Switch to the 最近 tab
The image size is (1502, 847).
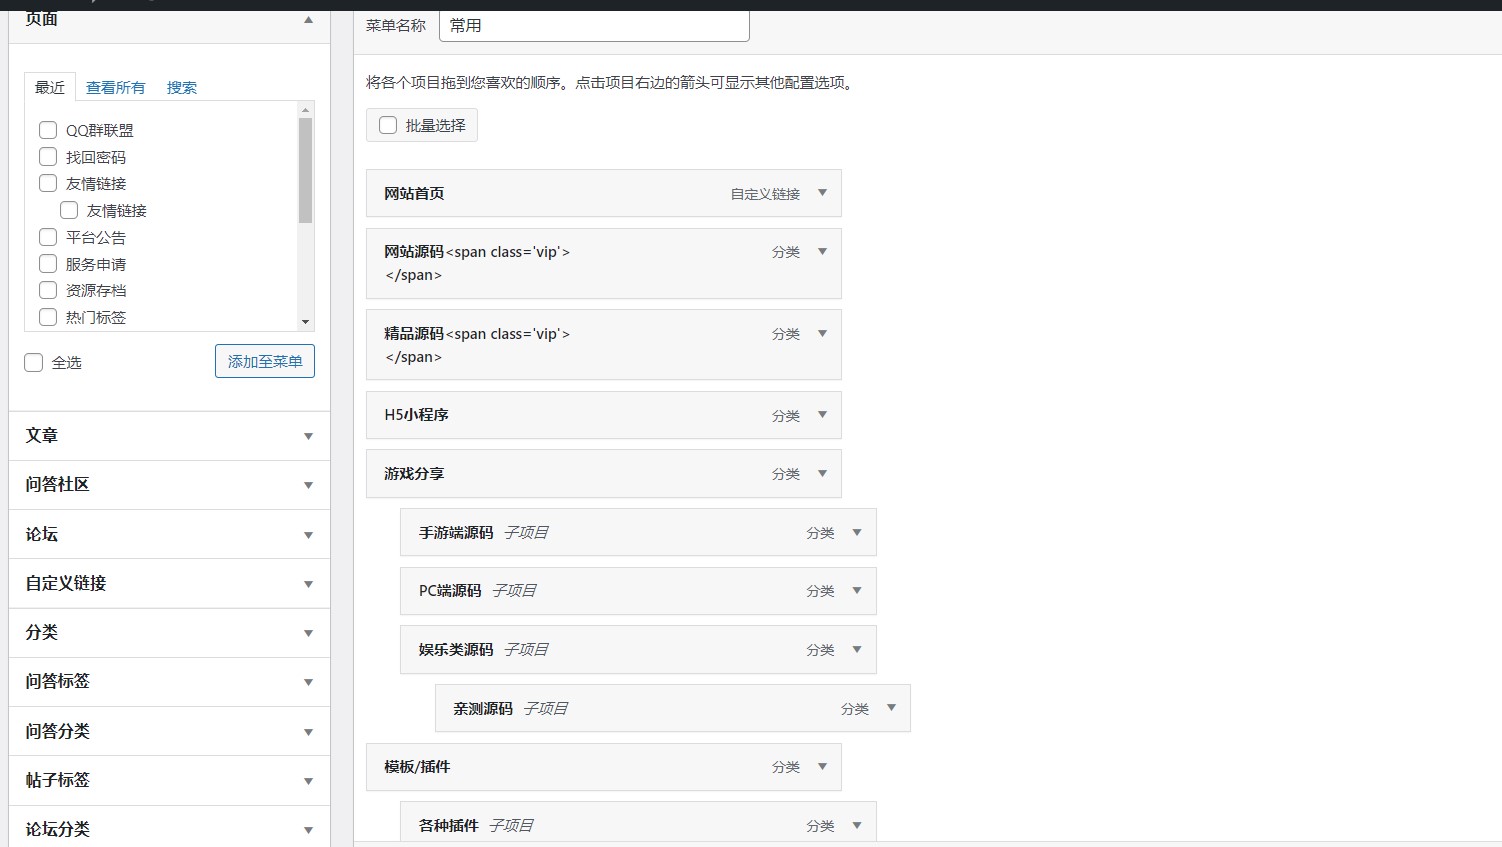(50, 87)
